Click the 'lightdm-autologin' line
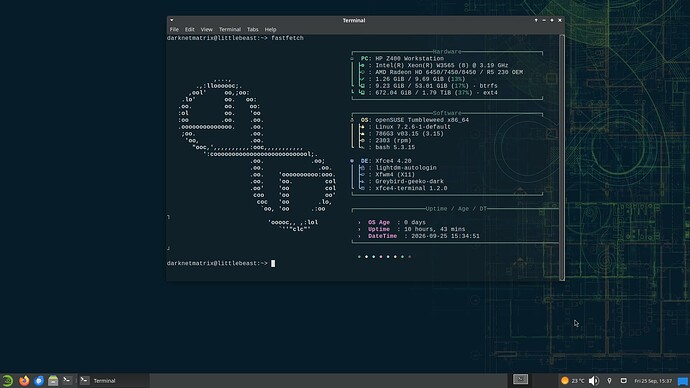Screen dimensions: 690x388 point(406,168)
